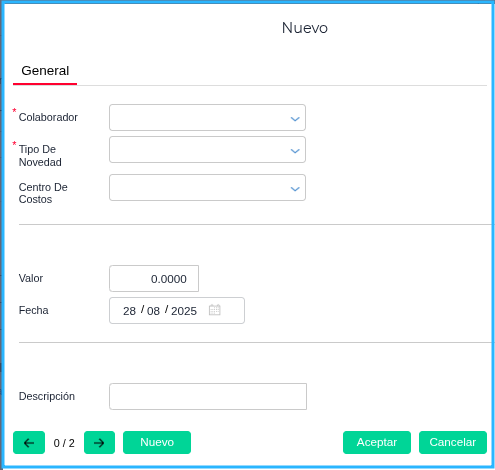Select the year 2025 in Fecha
Viewport: 495px width, 470px height.
click(184, 311)
